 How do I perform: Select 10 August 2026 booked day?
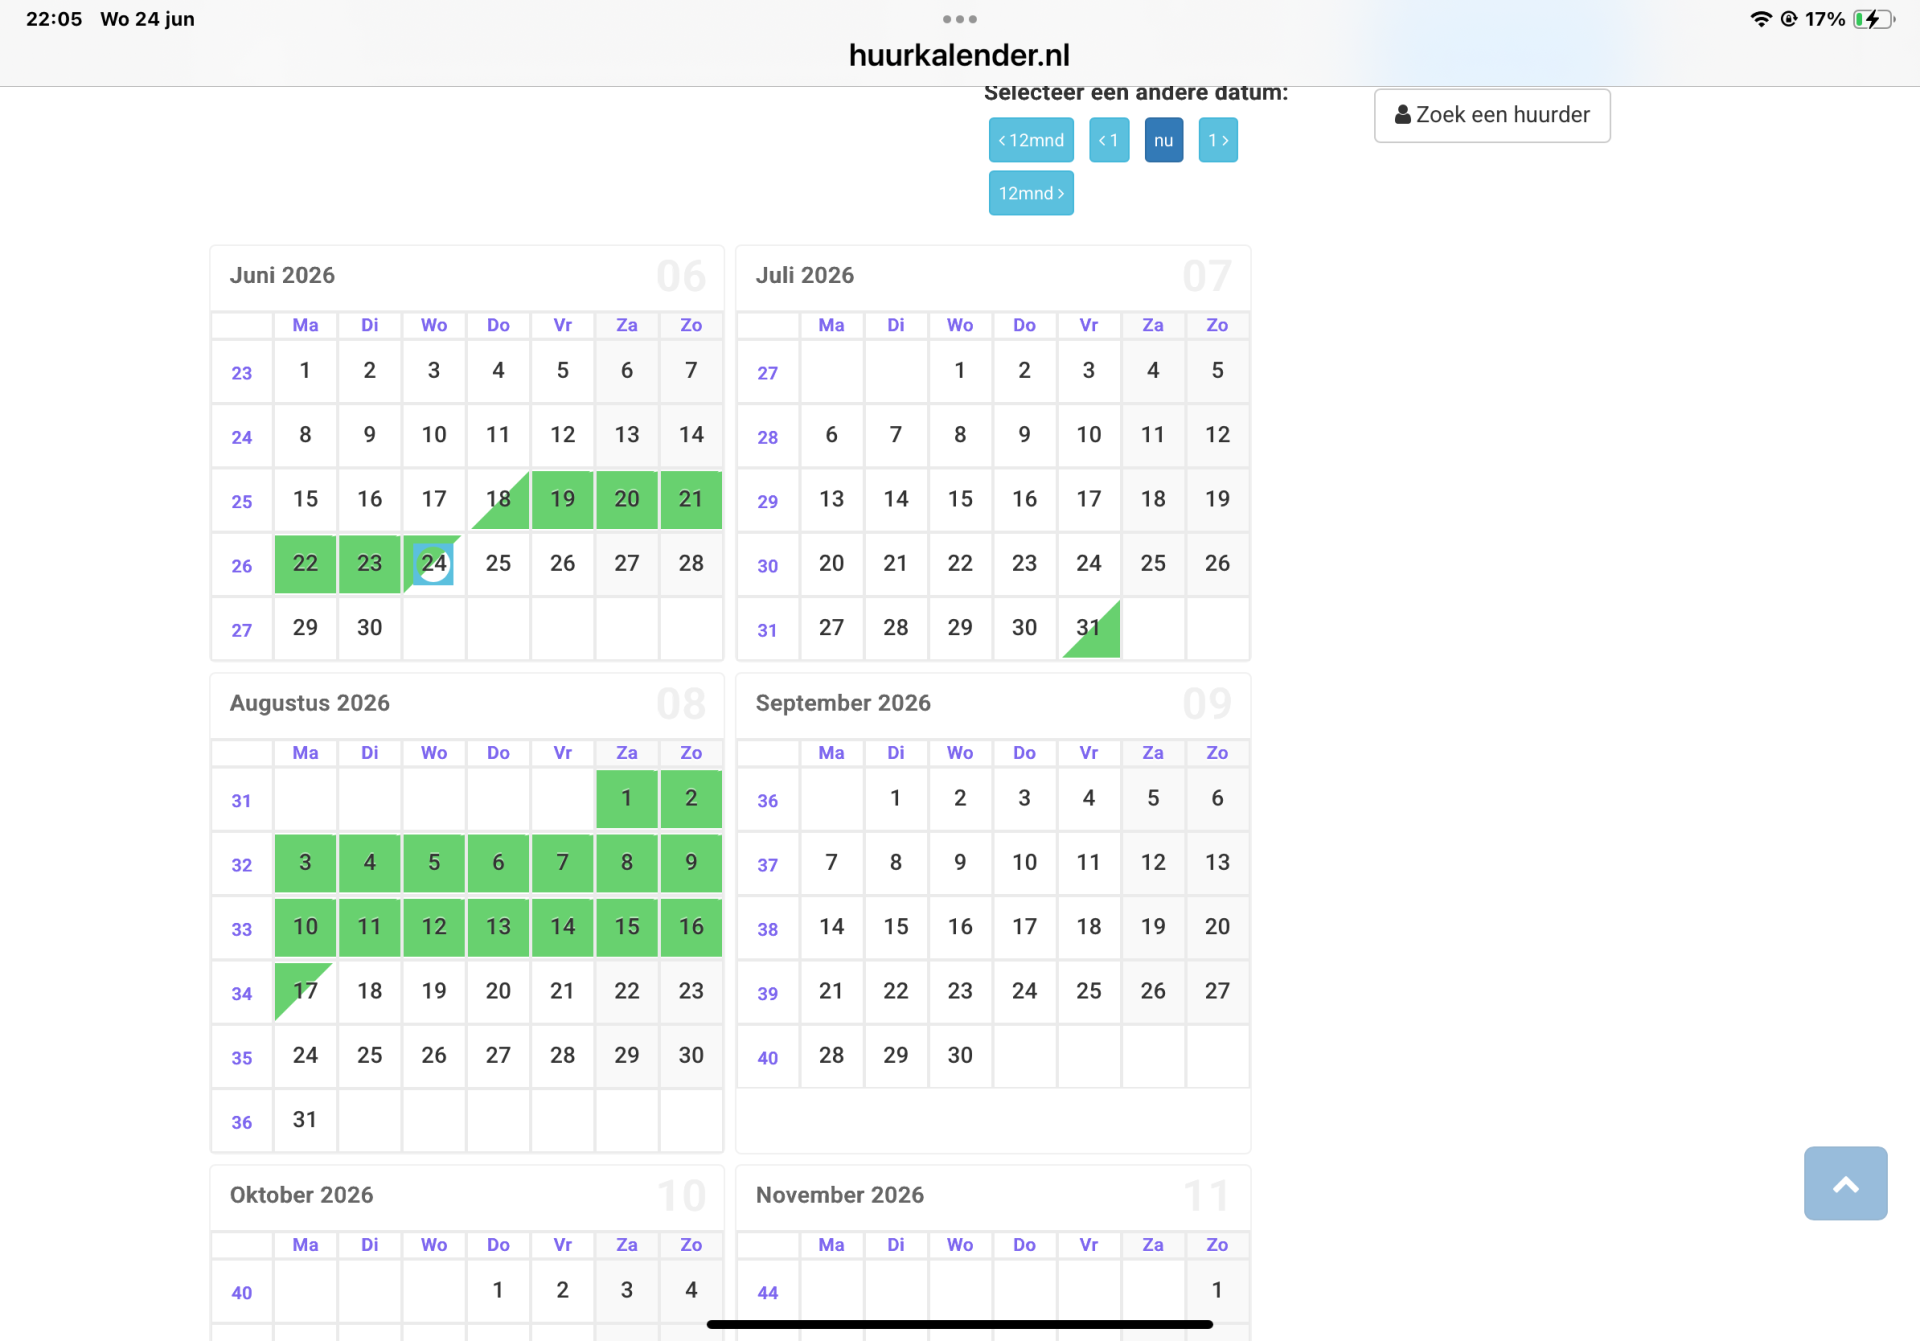click(x=305, y=927)
